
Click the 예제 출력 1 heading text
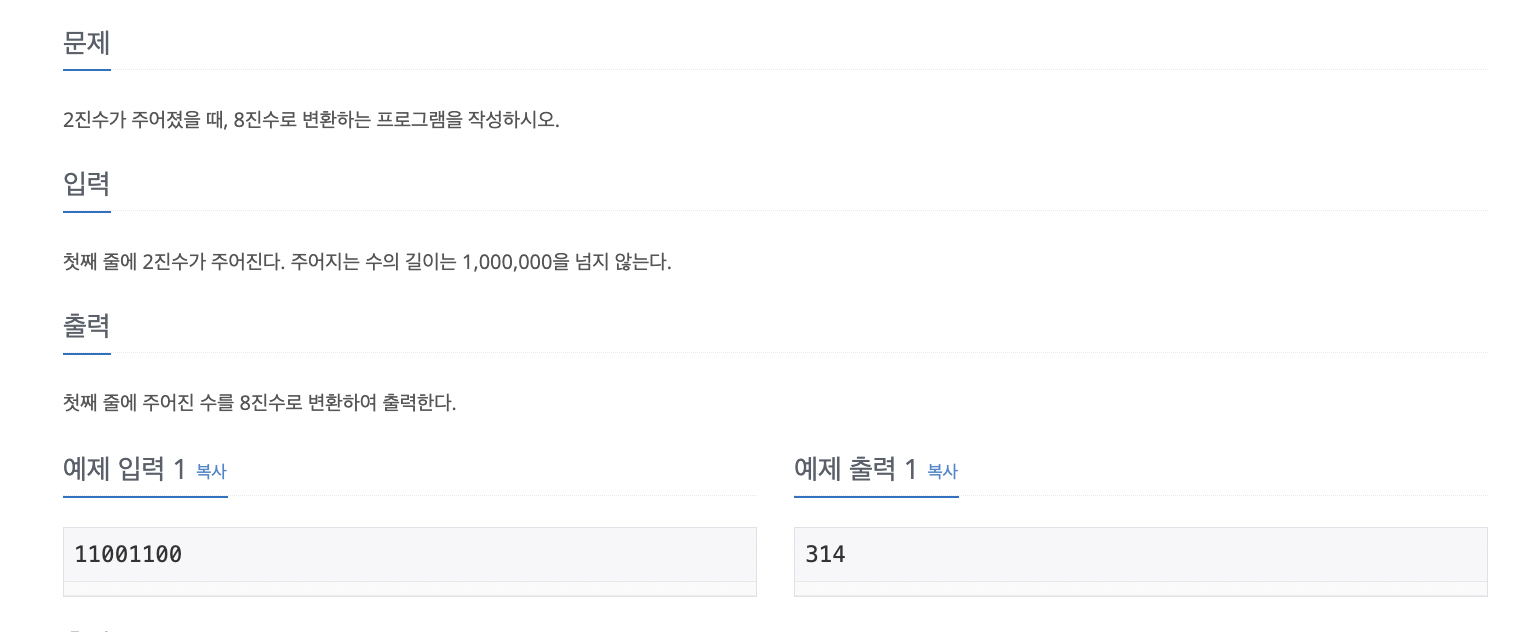click(856, 469)
